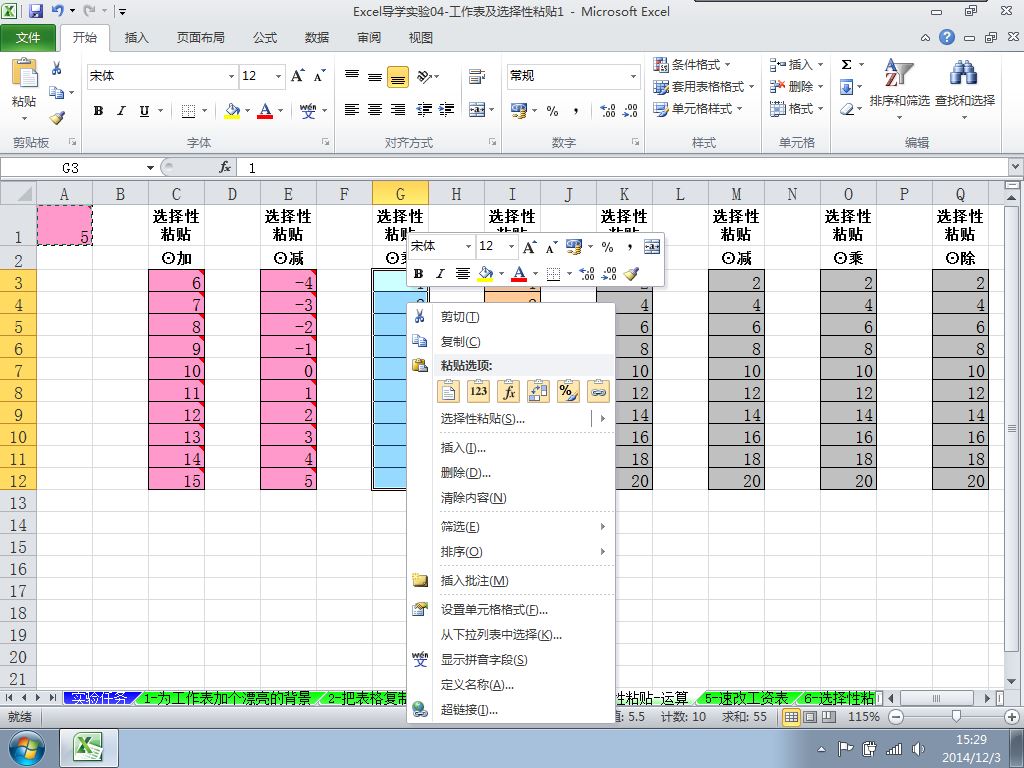Image resolution: width=1024 pixels, height=768 pixels.
Task: Click the ribbon Font Color red A button
Action: tap(265, 111)
